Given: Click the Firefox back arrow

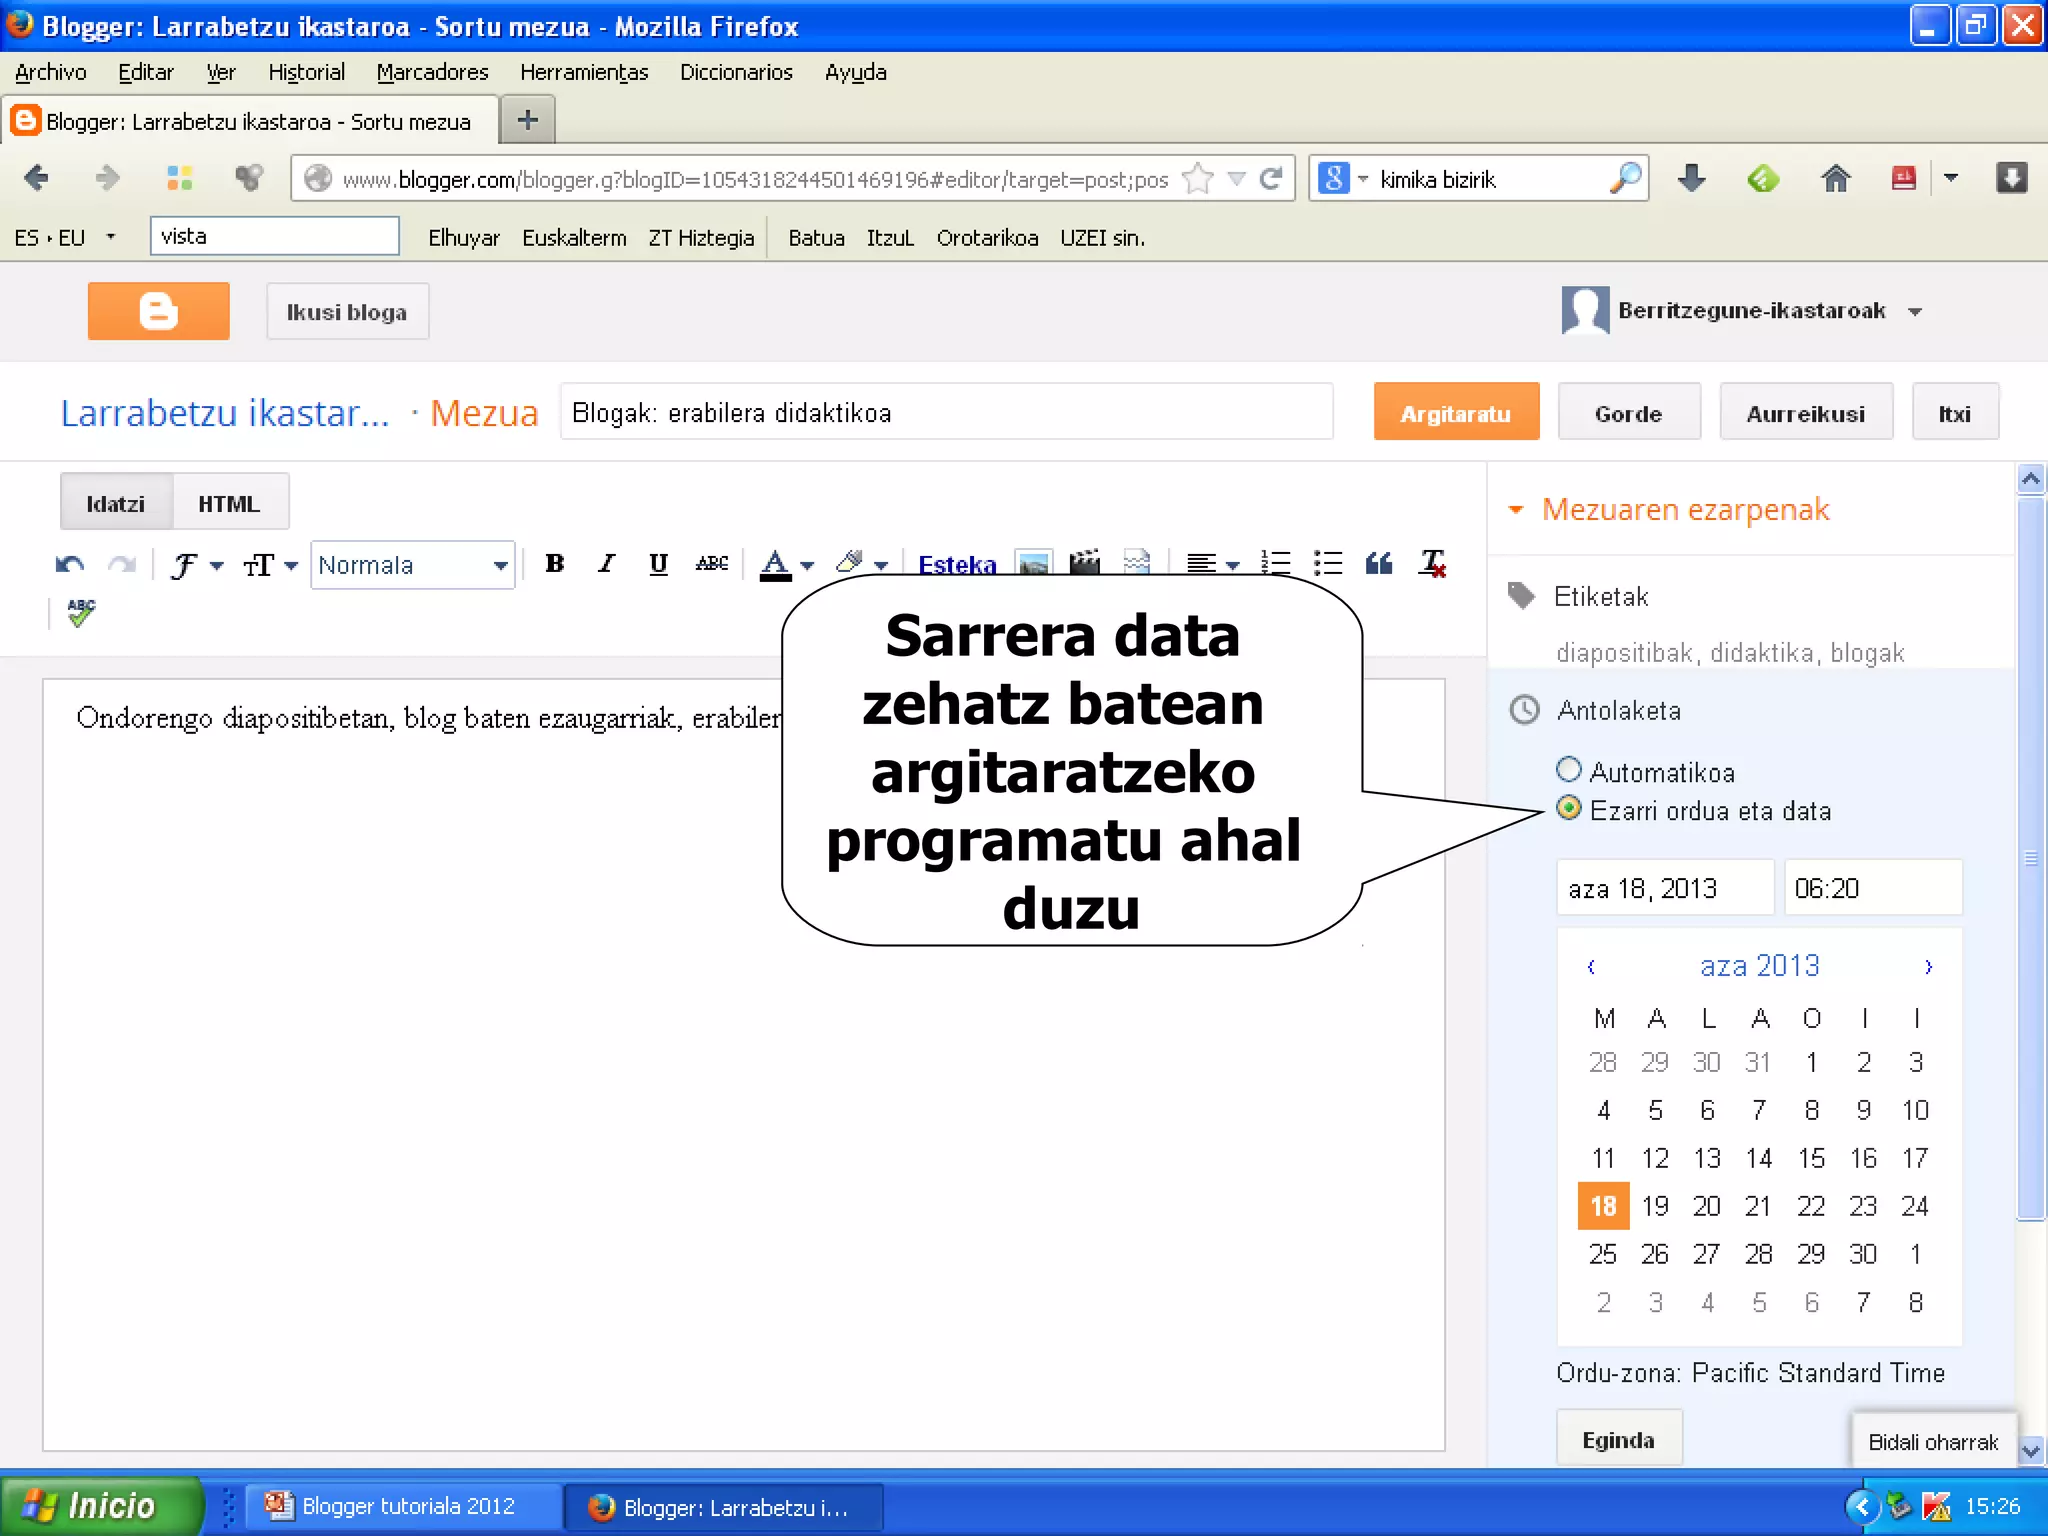Looking at the screenshot, I should [x=36, y=179].
